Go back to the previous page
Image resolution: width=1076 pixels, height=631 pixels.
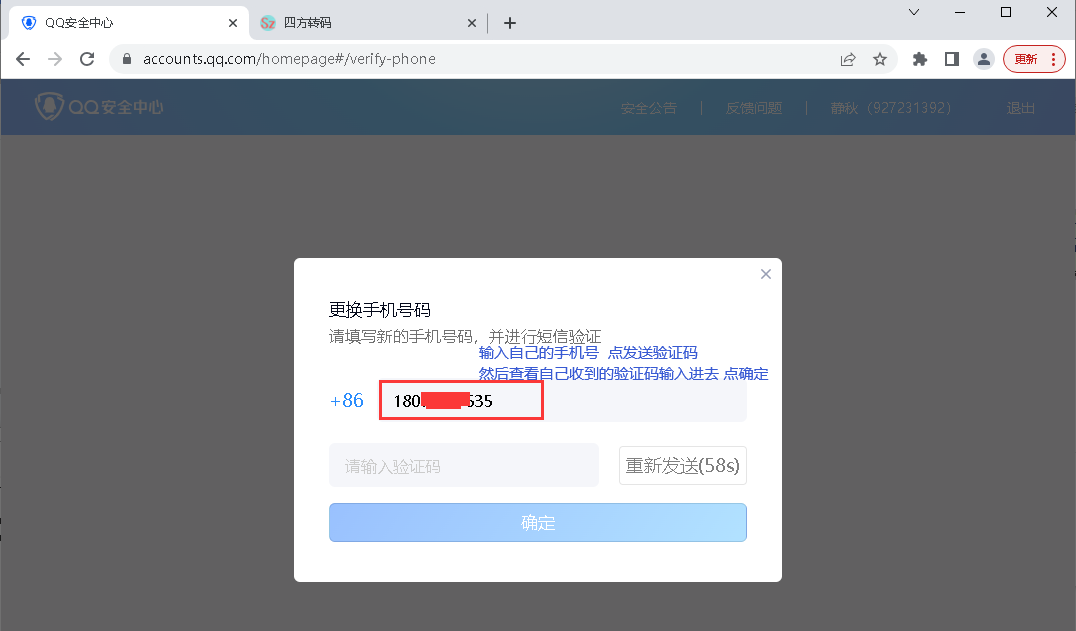point(23,59)
